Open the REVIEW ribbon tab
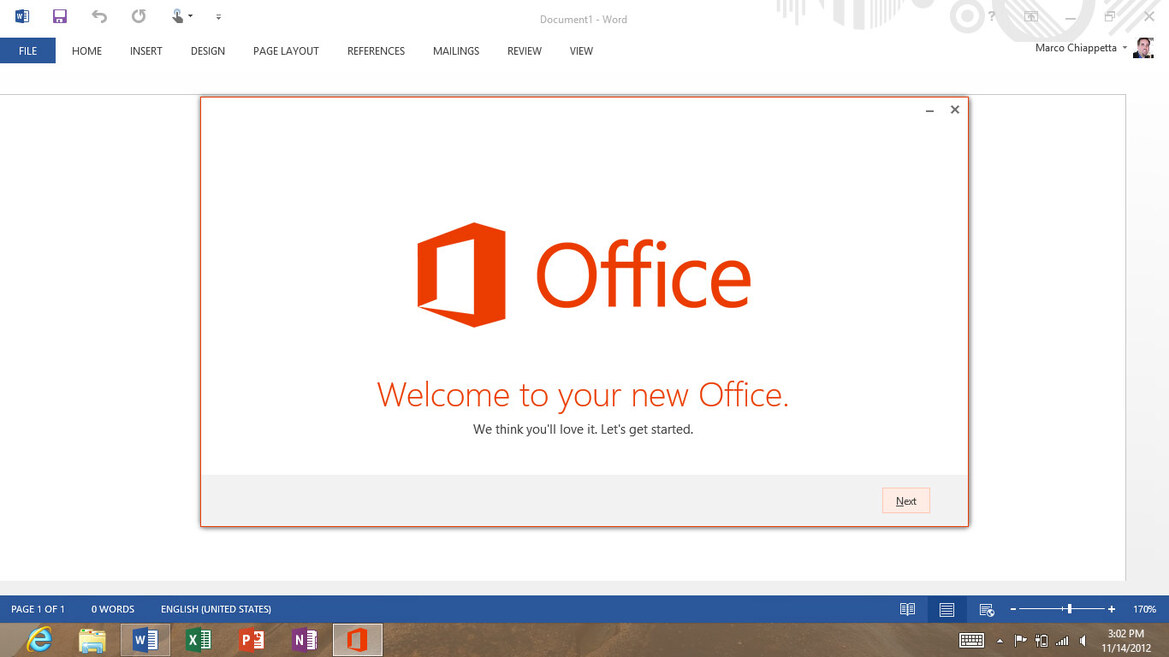The width and height of the screenshot is (1169, 657). point(524,51)
